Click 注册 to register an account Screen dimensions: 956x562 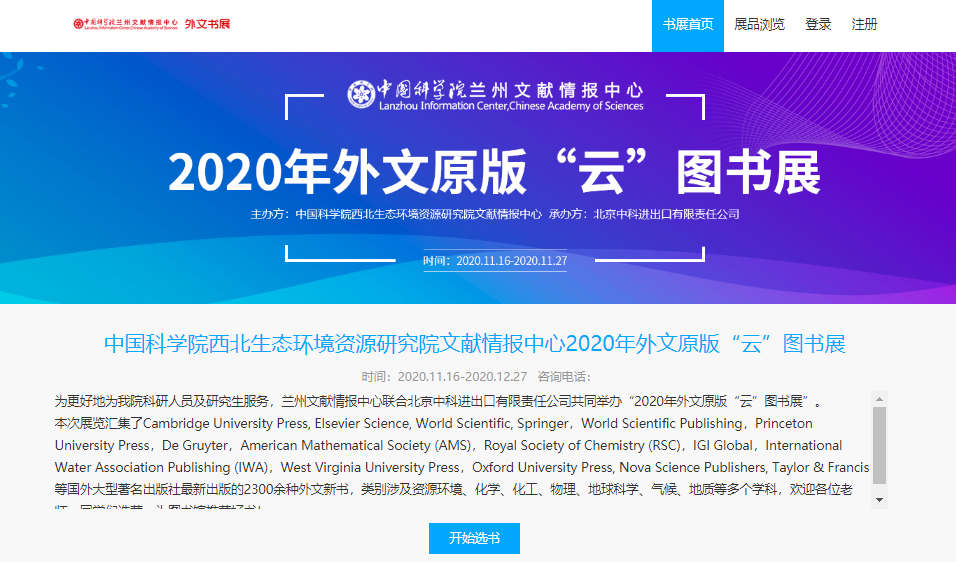(864, 25)
